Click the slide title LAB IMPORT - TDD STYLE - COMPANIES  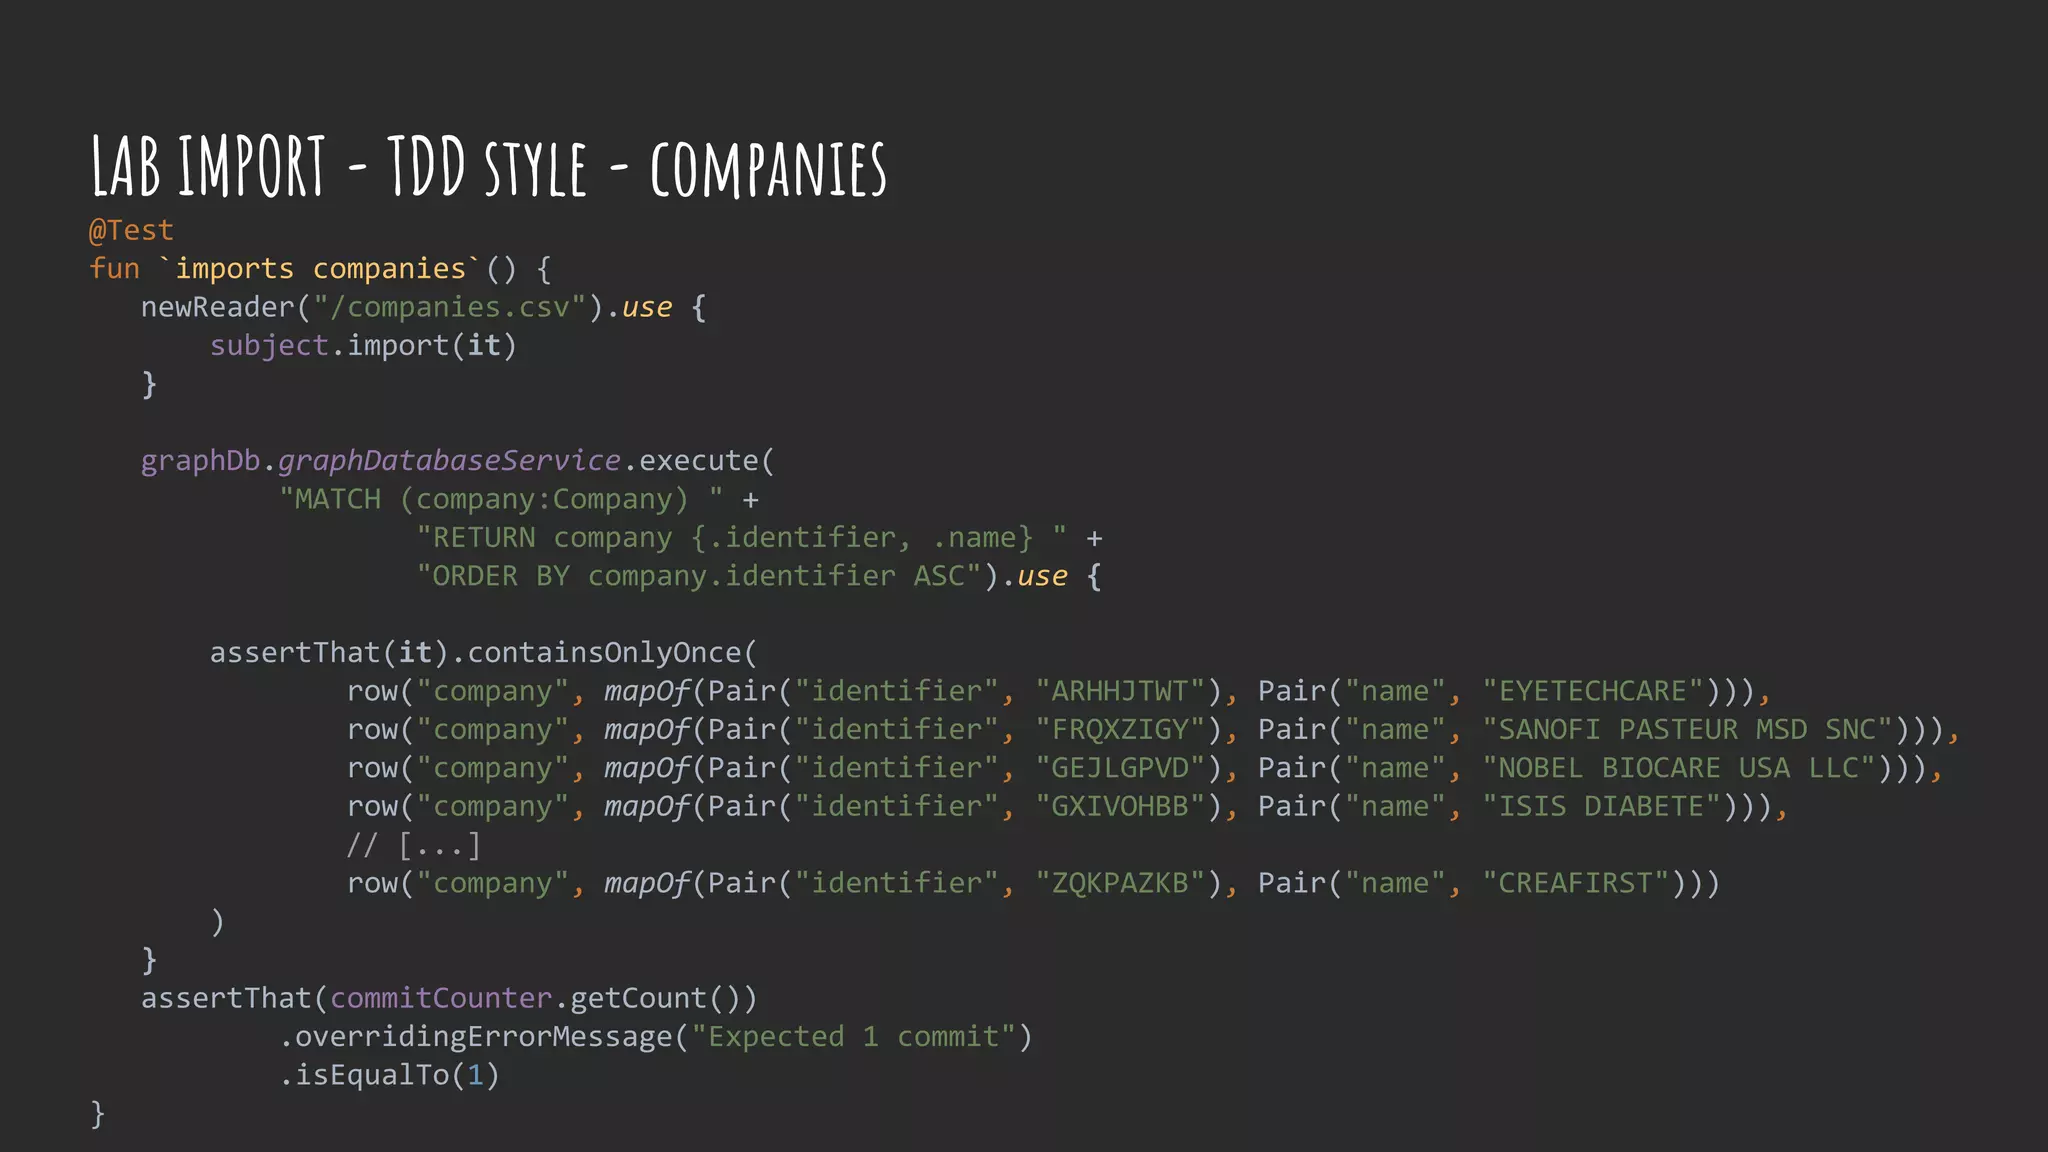488,167
